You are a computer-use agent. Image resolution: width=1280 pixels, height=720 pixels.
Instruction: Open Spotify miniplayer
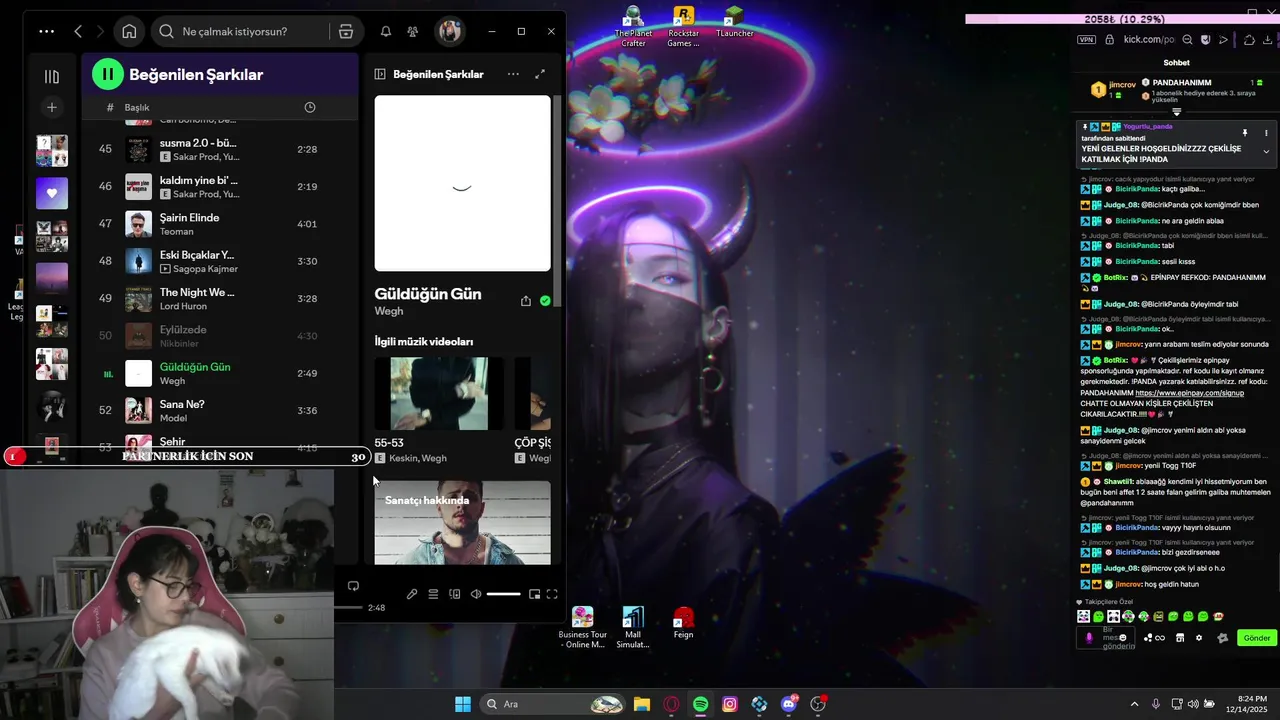[534, 594]
